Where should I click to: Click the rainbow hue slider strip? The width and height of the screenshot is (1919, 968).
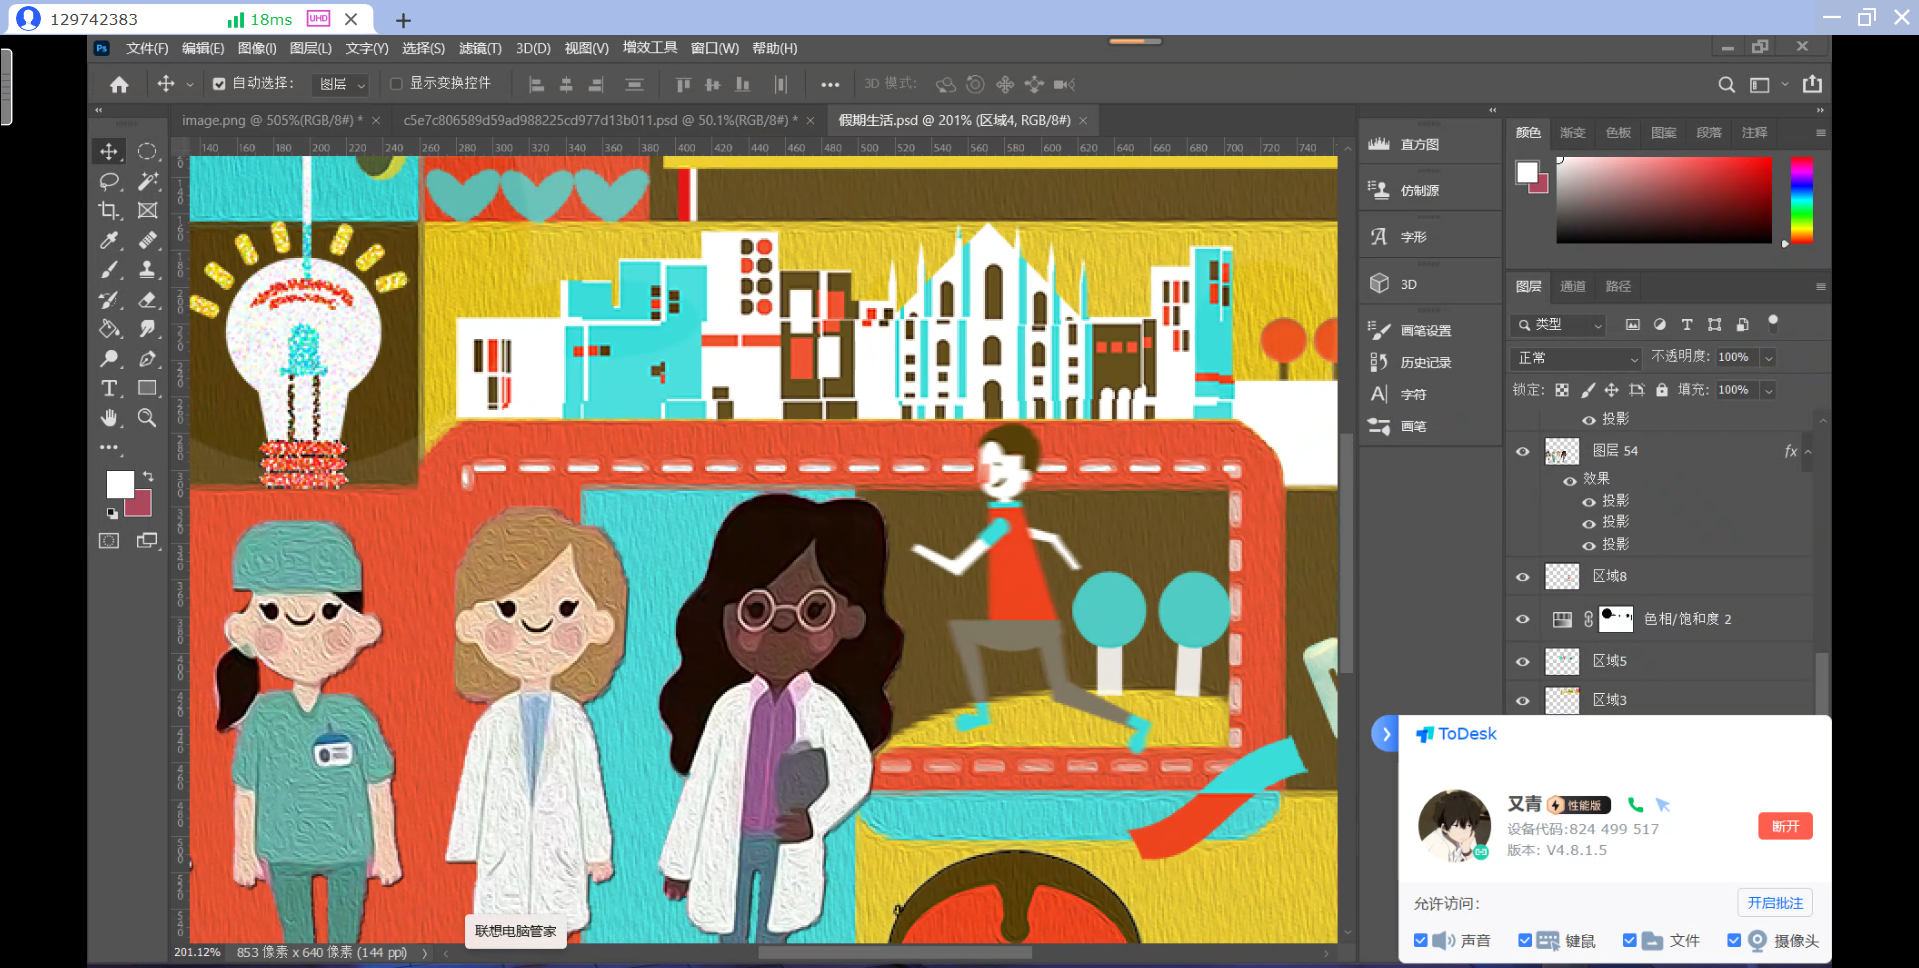1801,200
